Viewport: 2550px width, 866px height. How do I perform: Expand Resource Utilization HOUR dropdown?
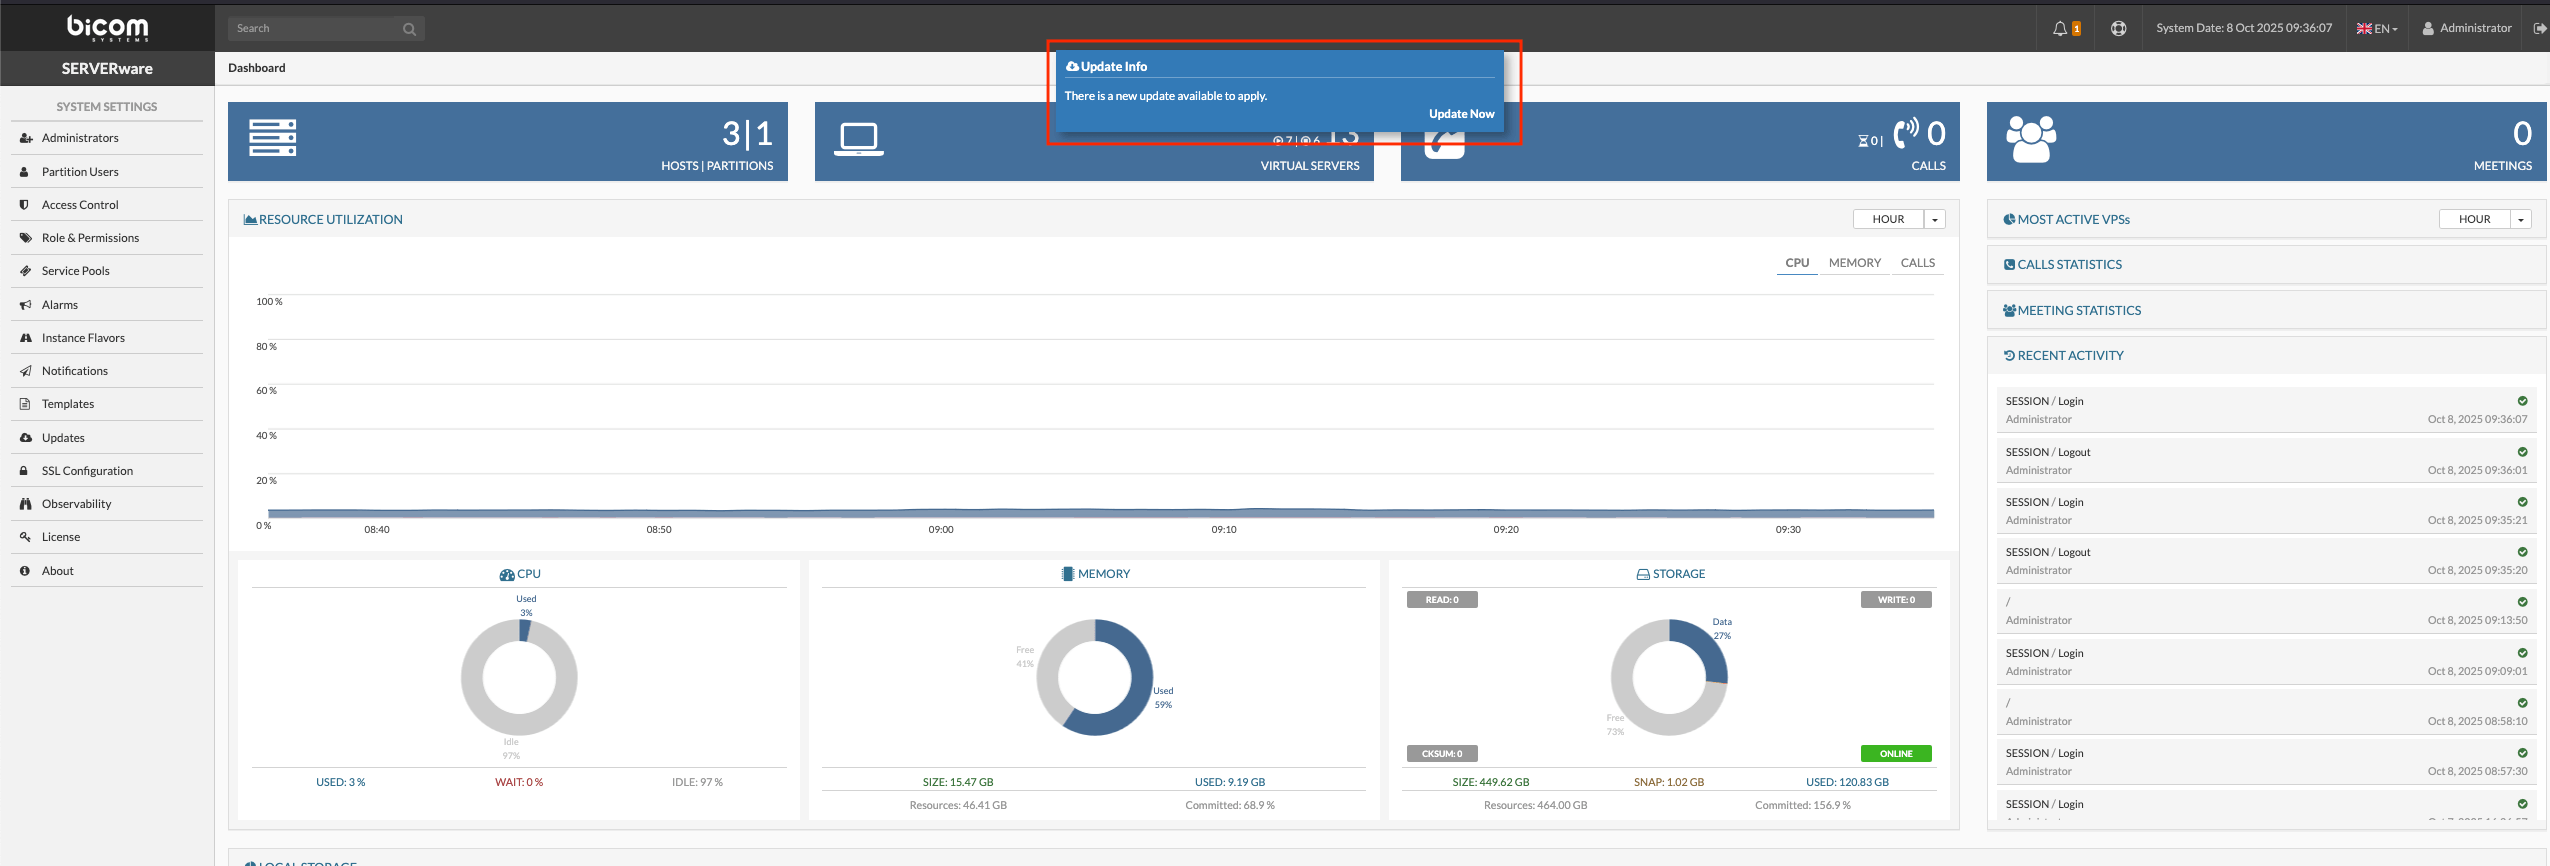click(1934, 220)
